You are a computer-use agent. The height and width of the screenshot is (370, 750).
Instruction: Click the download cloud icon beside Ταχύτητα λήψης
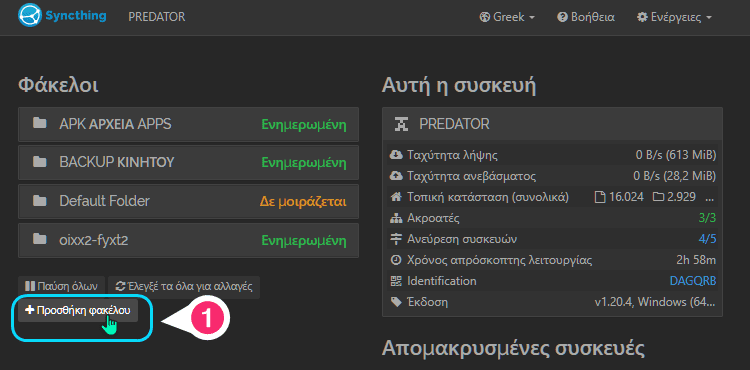pos(396,155)
